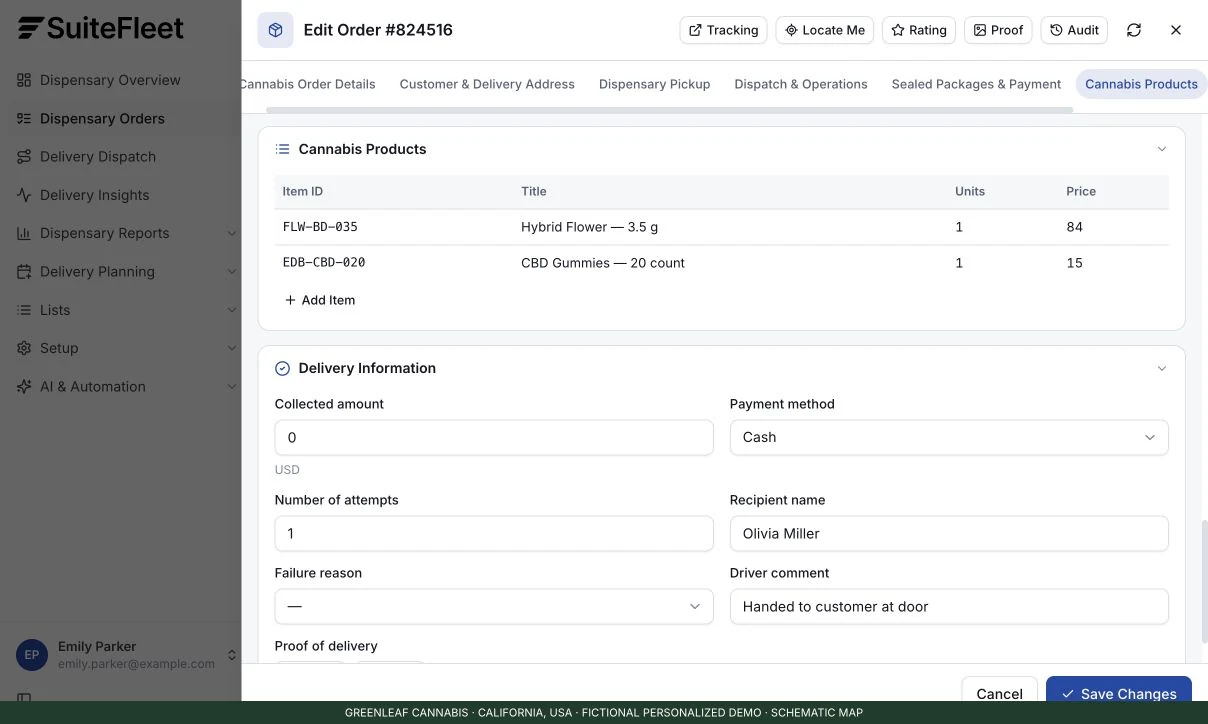Open the Audit history button

tap(1074, 30)
